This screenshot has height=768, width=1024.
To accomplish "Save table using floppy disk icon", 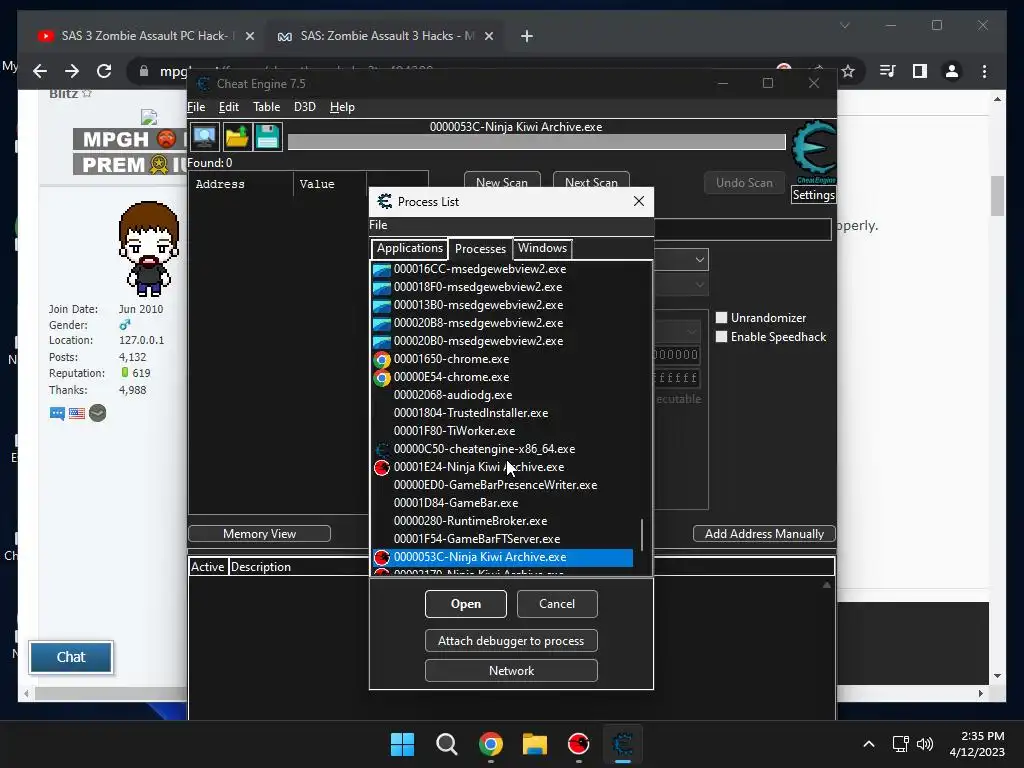I will 267,137.
